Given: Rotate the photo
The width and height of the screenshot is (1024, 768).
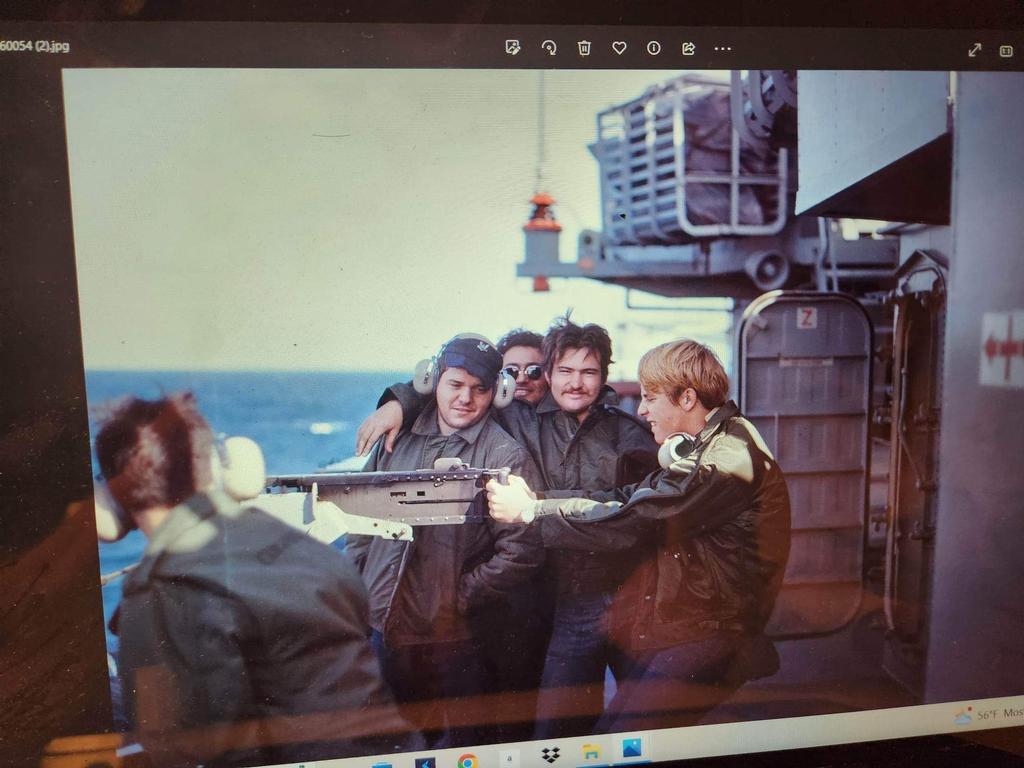Looking at the screenshot, I should pos(549,47).
